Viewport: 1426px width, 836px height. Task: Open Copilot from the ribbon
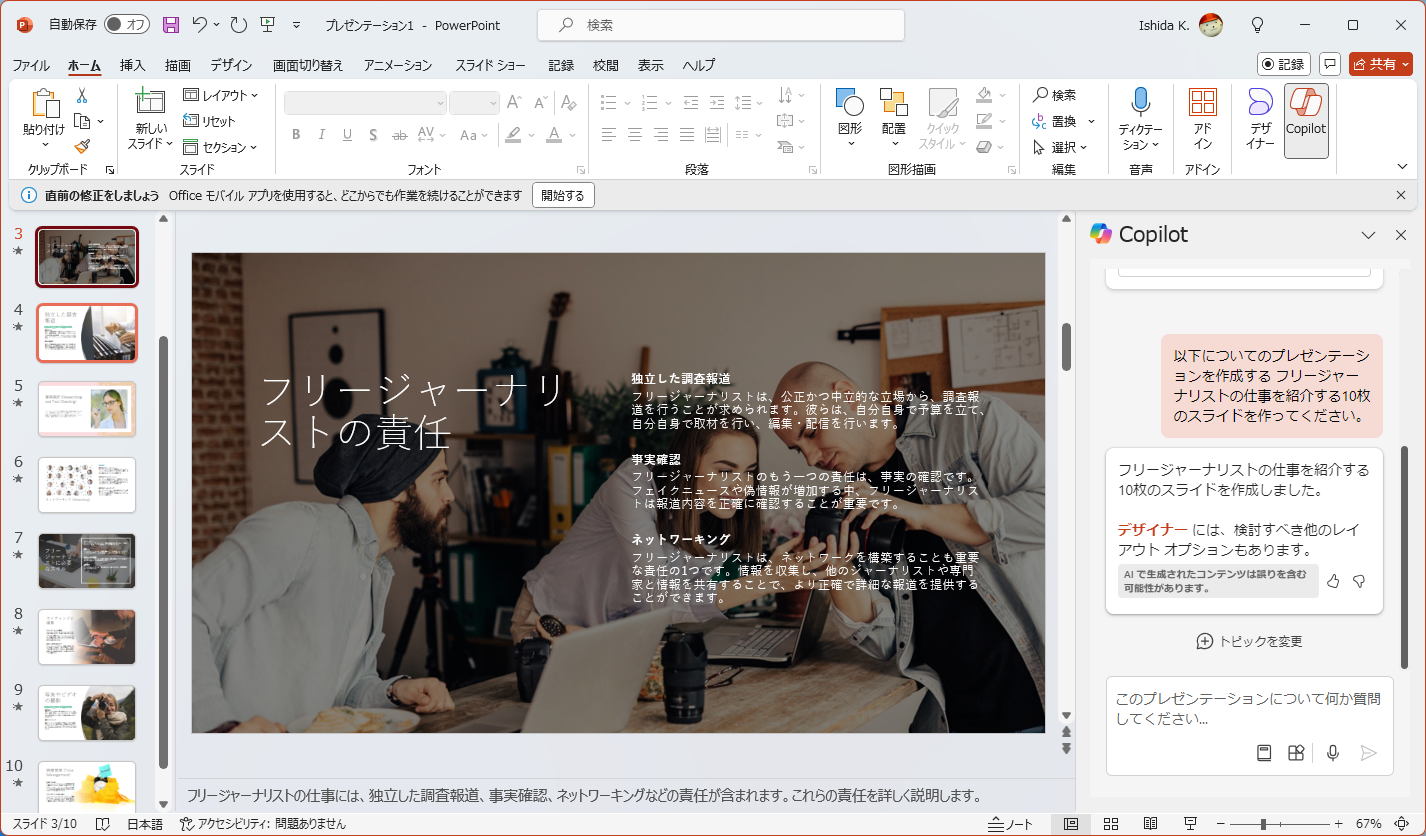pos(1306,120)
